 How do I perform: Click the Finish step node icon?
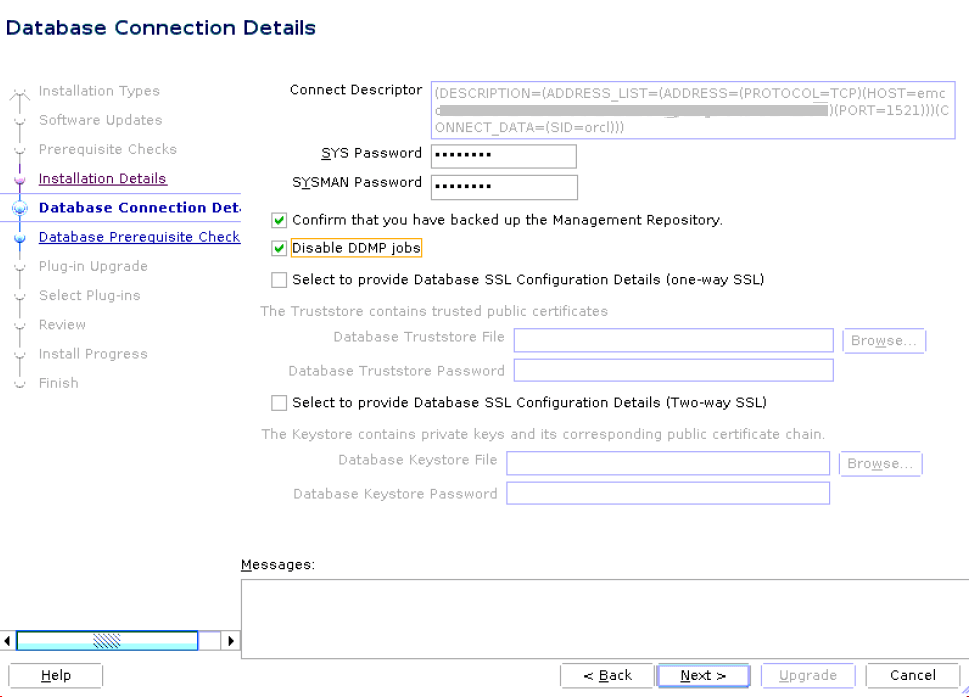pyautogui.click(x=20, y=383)
